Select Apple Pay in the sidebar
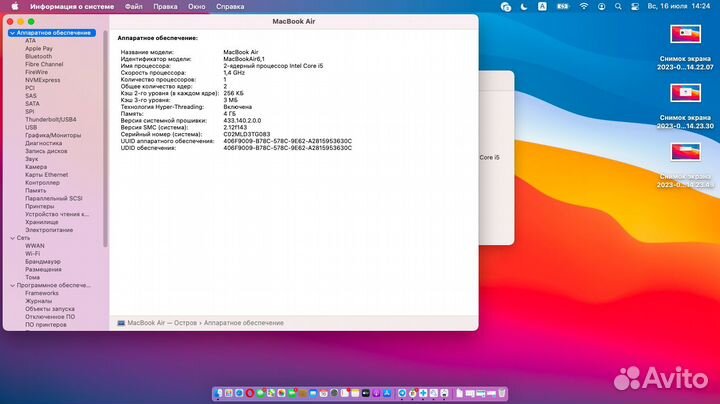Image resolution: width=720 pixels, height=404 pixels. (x=39, y=49)
